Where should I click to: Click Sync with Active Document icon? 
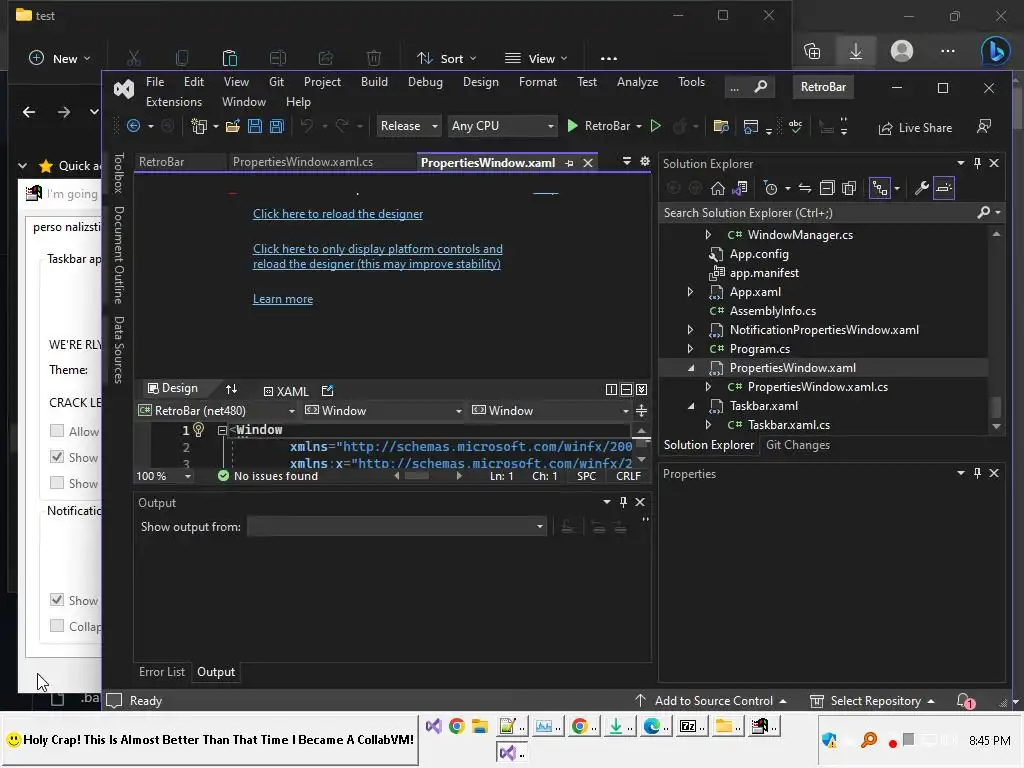tap(805, 189)
